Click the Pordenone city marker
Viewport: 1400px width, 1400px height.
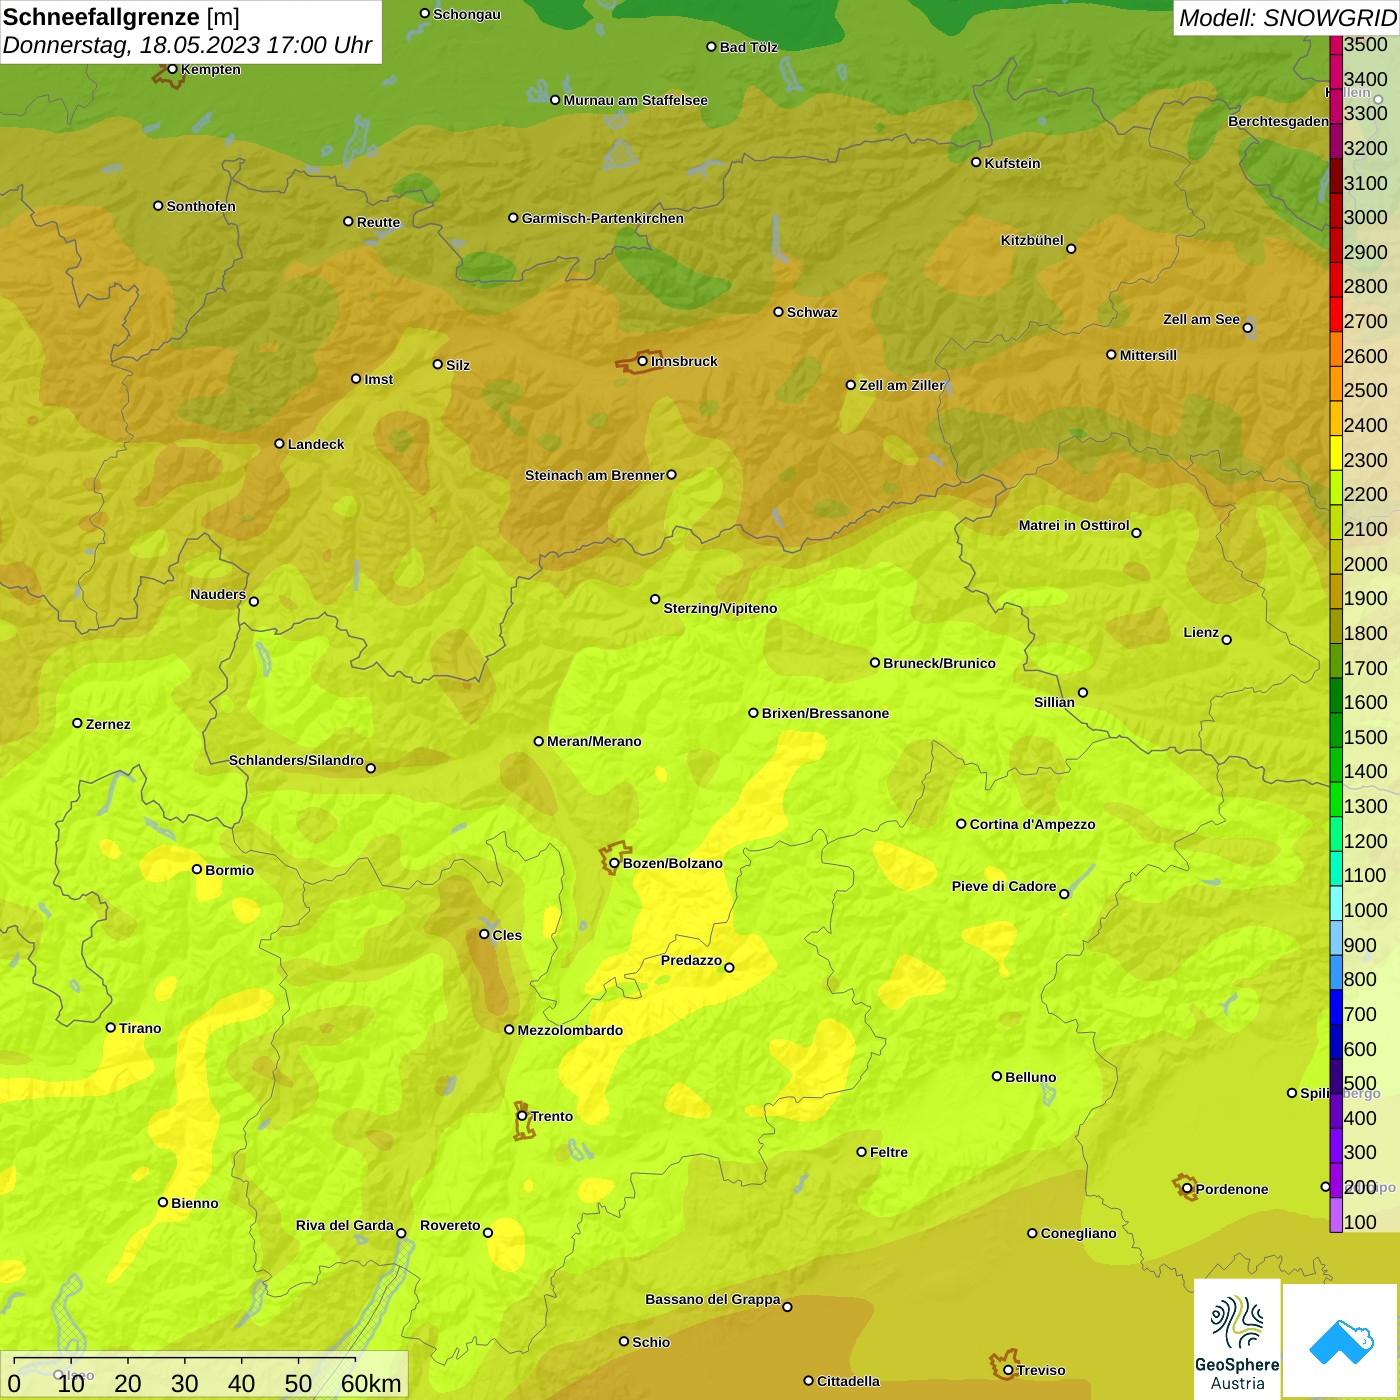[1187, 1188]
